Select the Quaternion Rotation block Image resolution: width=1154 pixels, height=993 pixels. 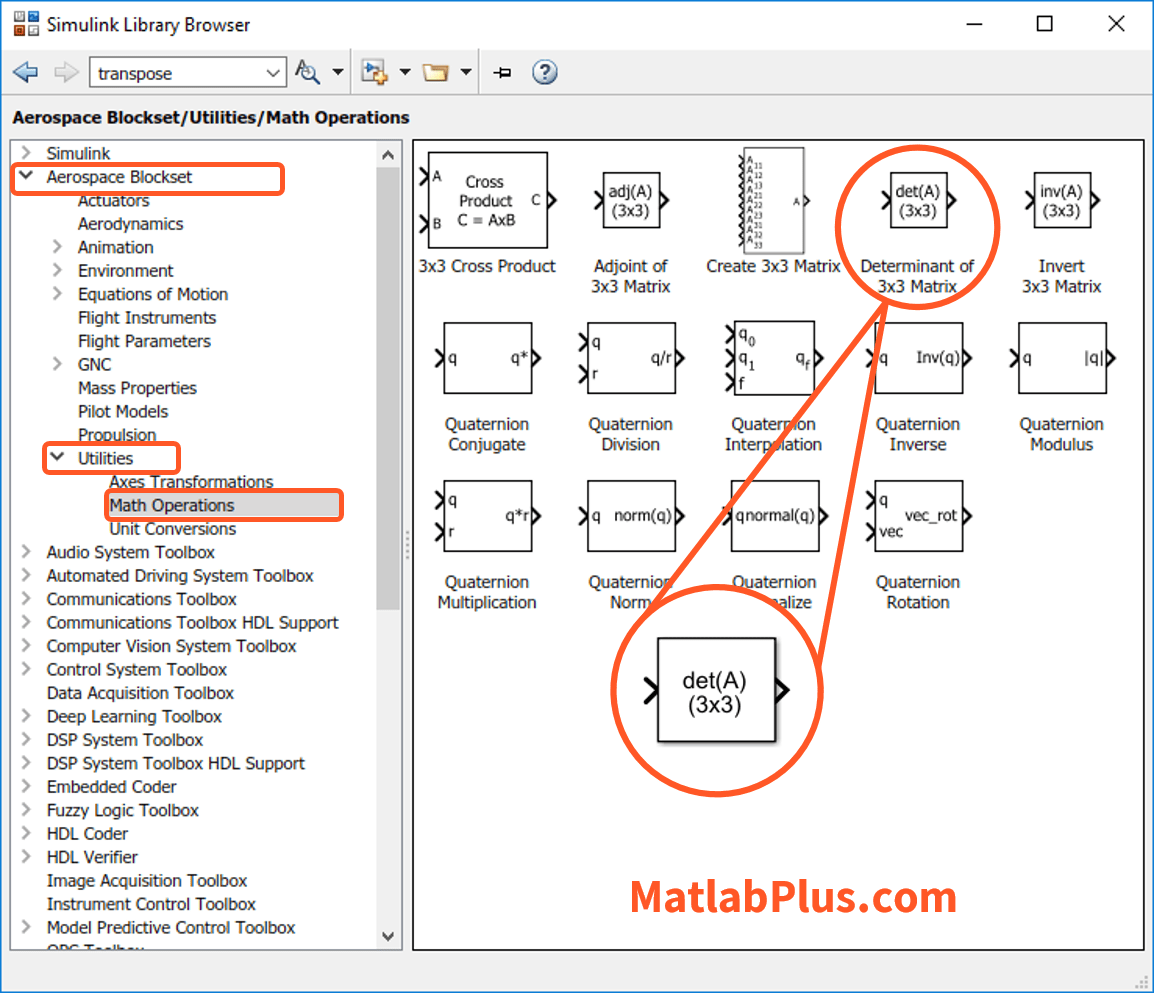point(917,516)
